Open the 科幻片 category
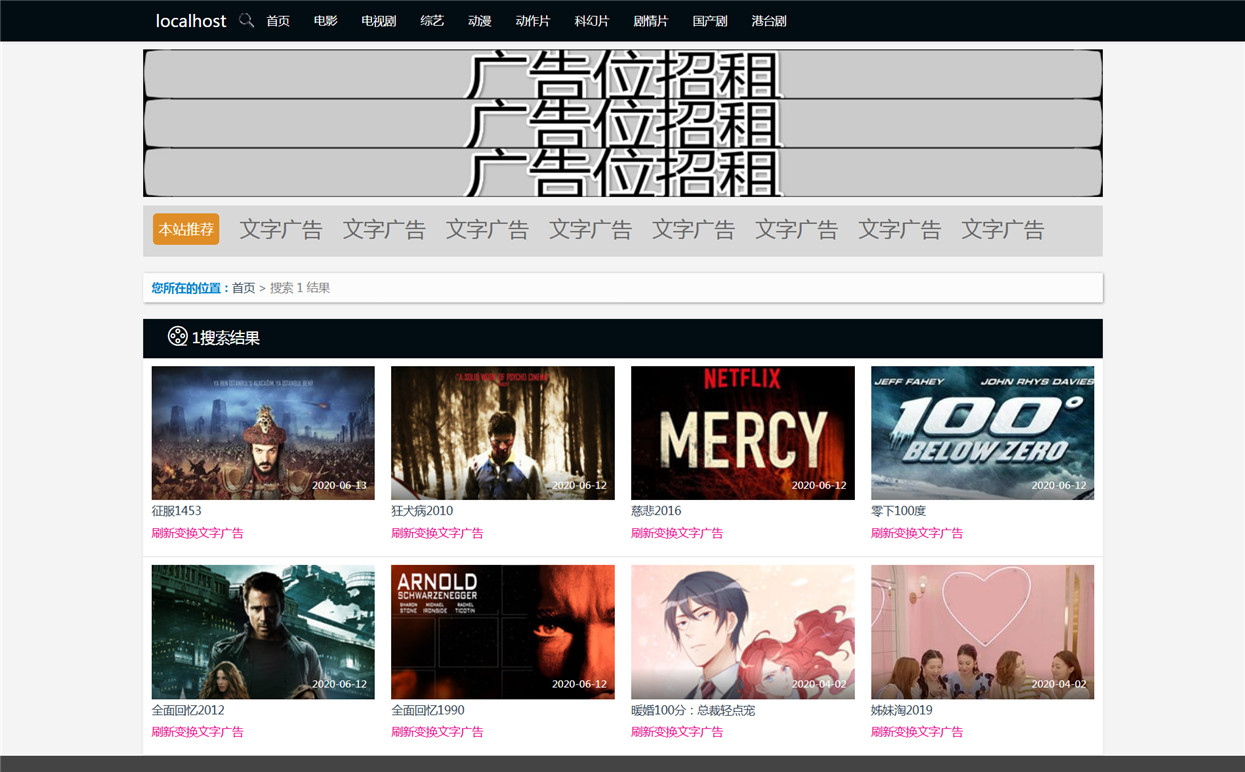Viewport: 1245px width, 772px height. [592, 20]
